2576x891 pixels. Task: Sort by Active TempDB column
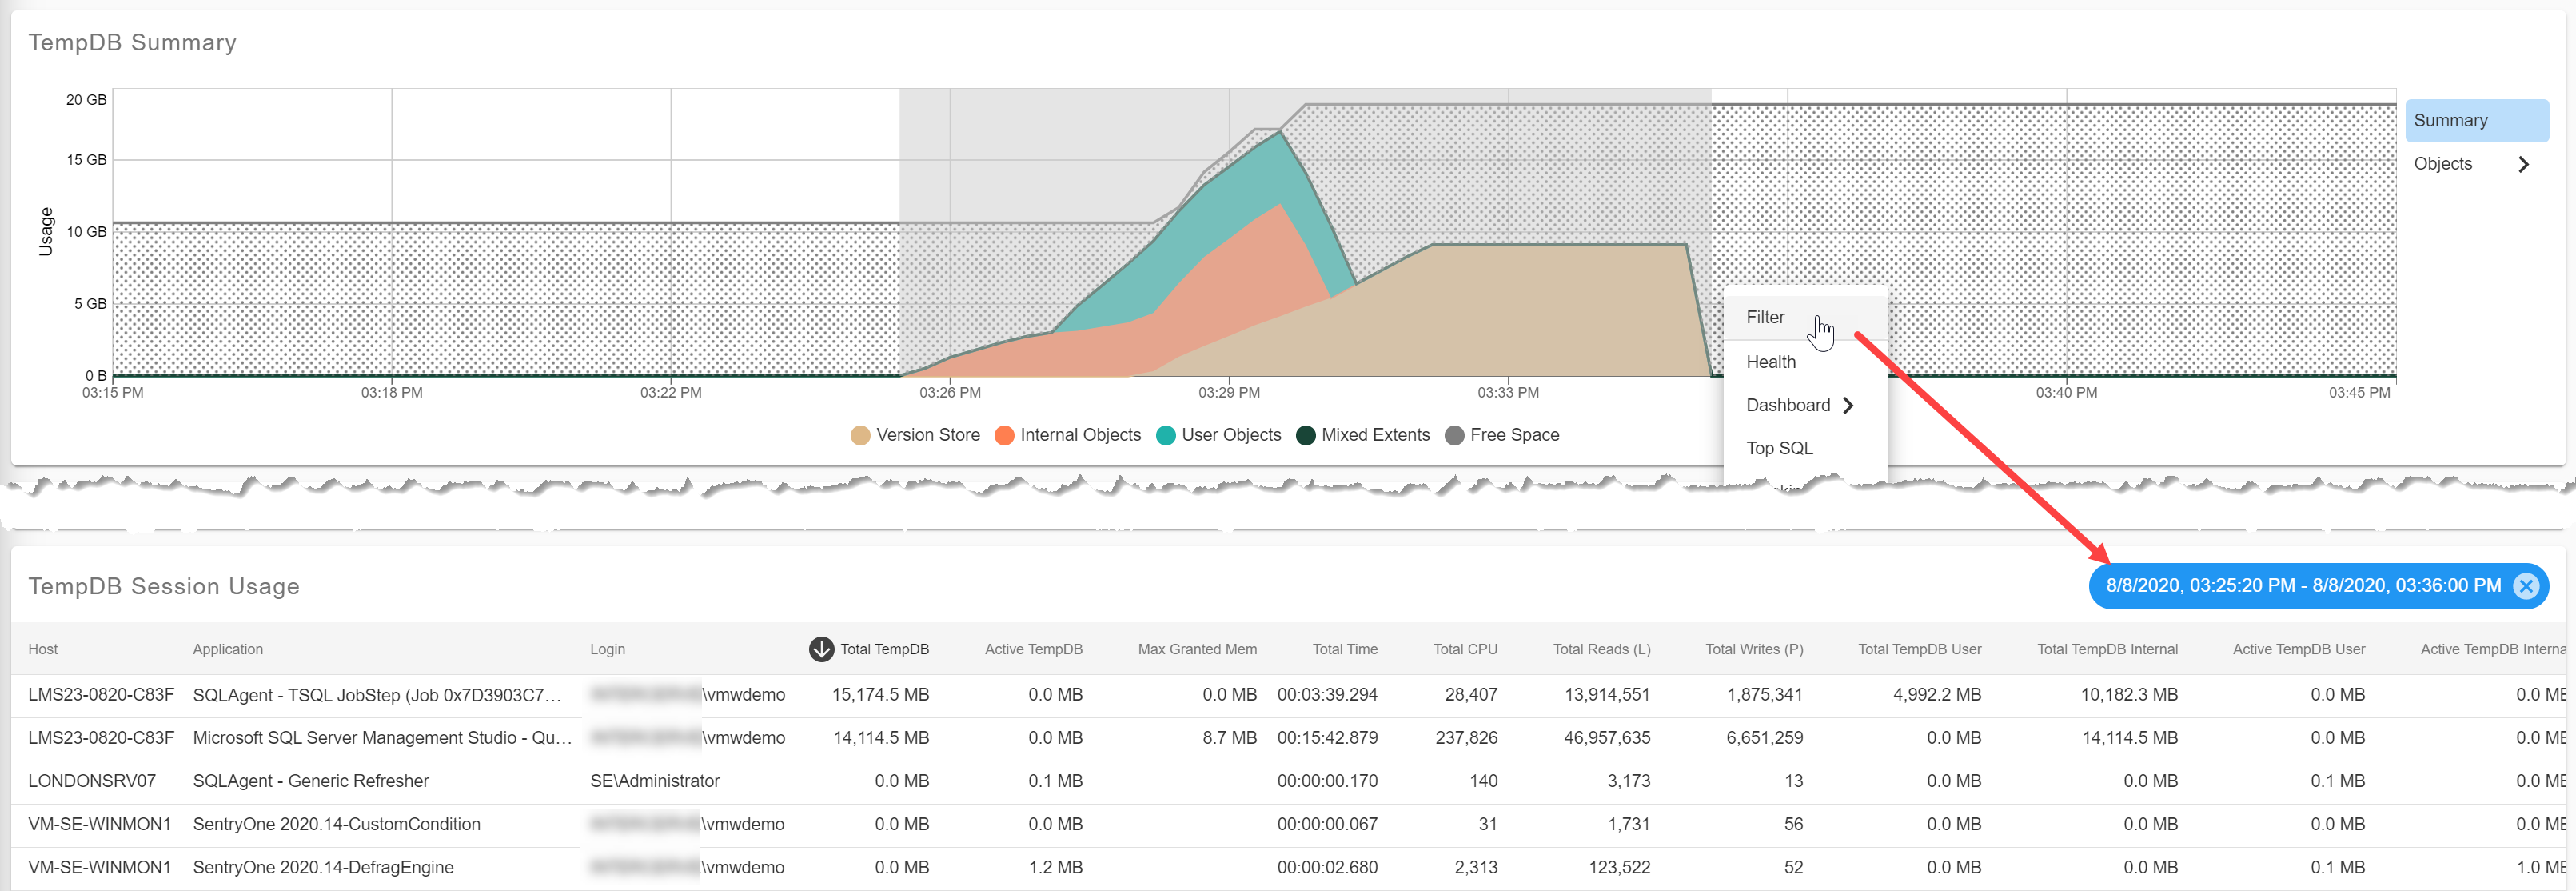coord(1033,649)
